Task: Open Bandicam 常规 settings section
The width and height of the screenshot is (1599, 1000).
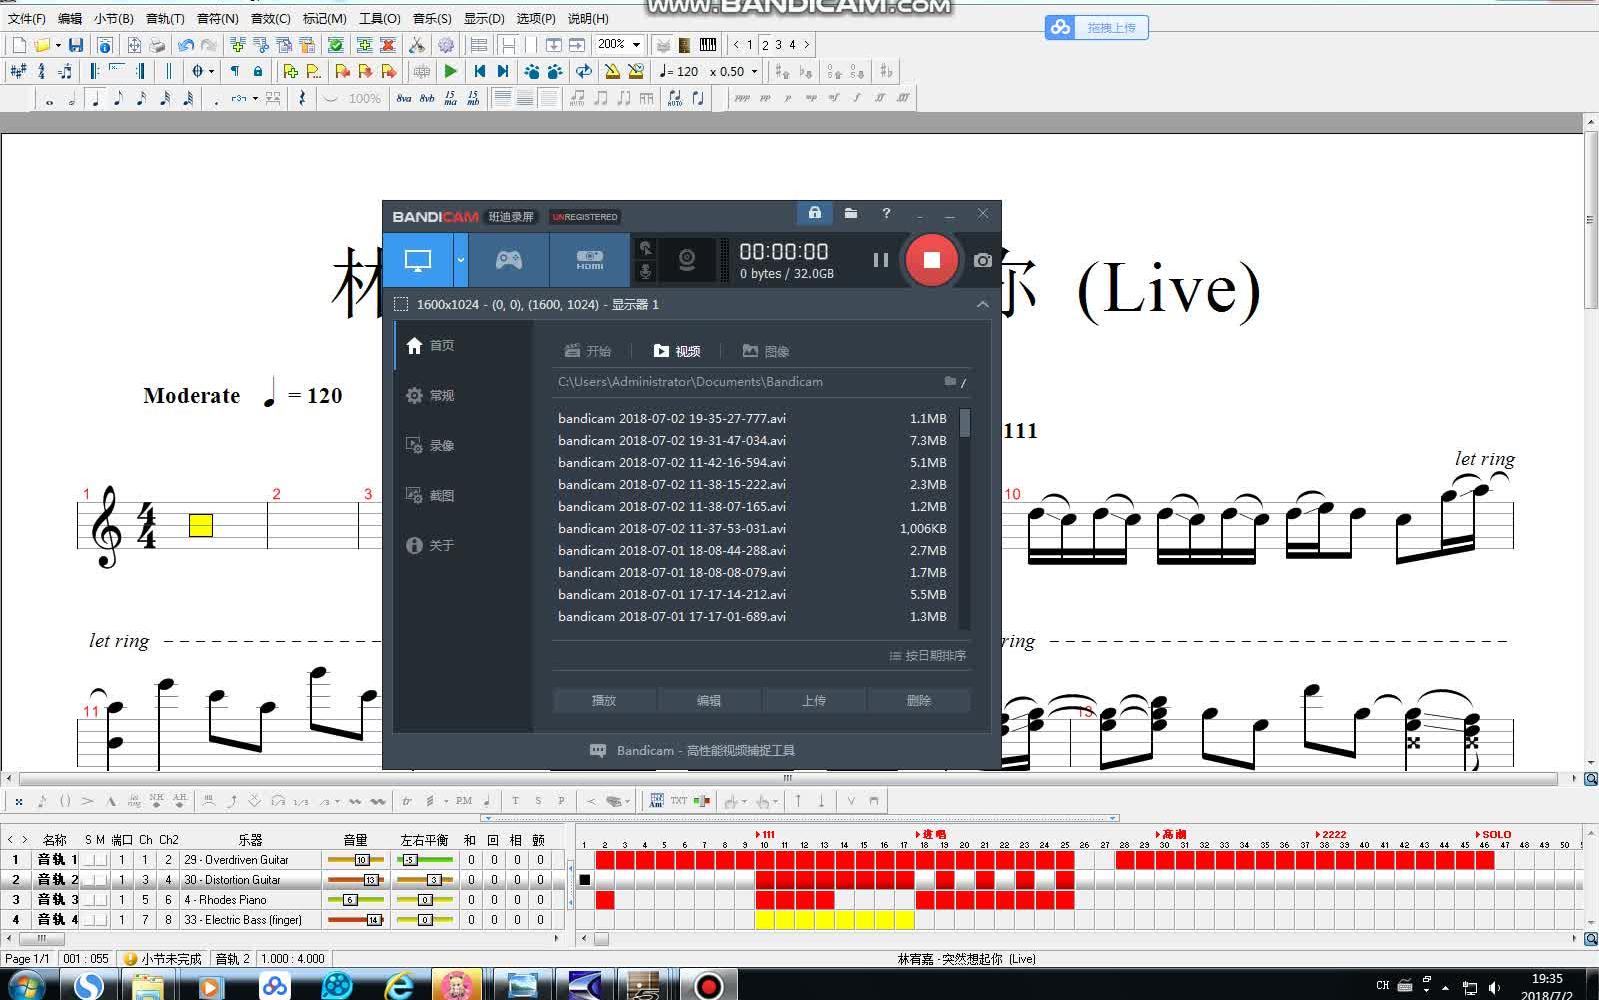Action: (430, 396)
